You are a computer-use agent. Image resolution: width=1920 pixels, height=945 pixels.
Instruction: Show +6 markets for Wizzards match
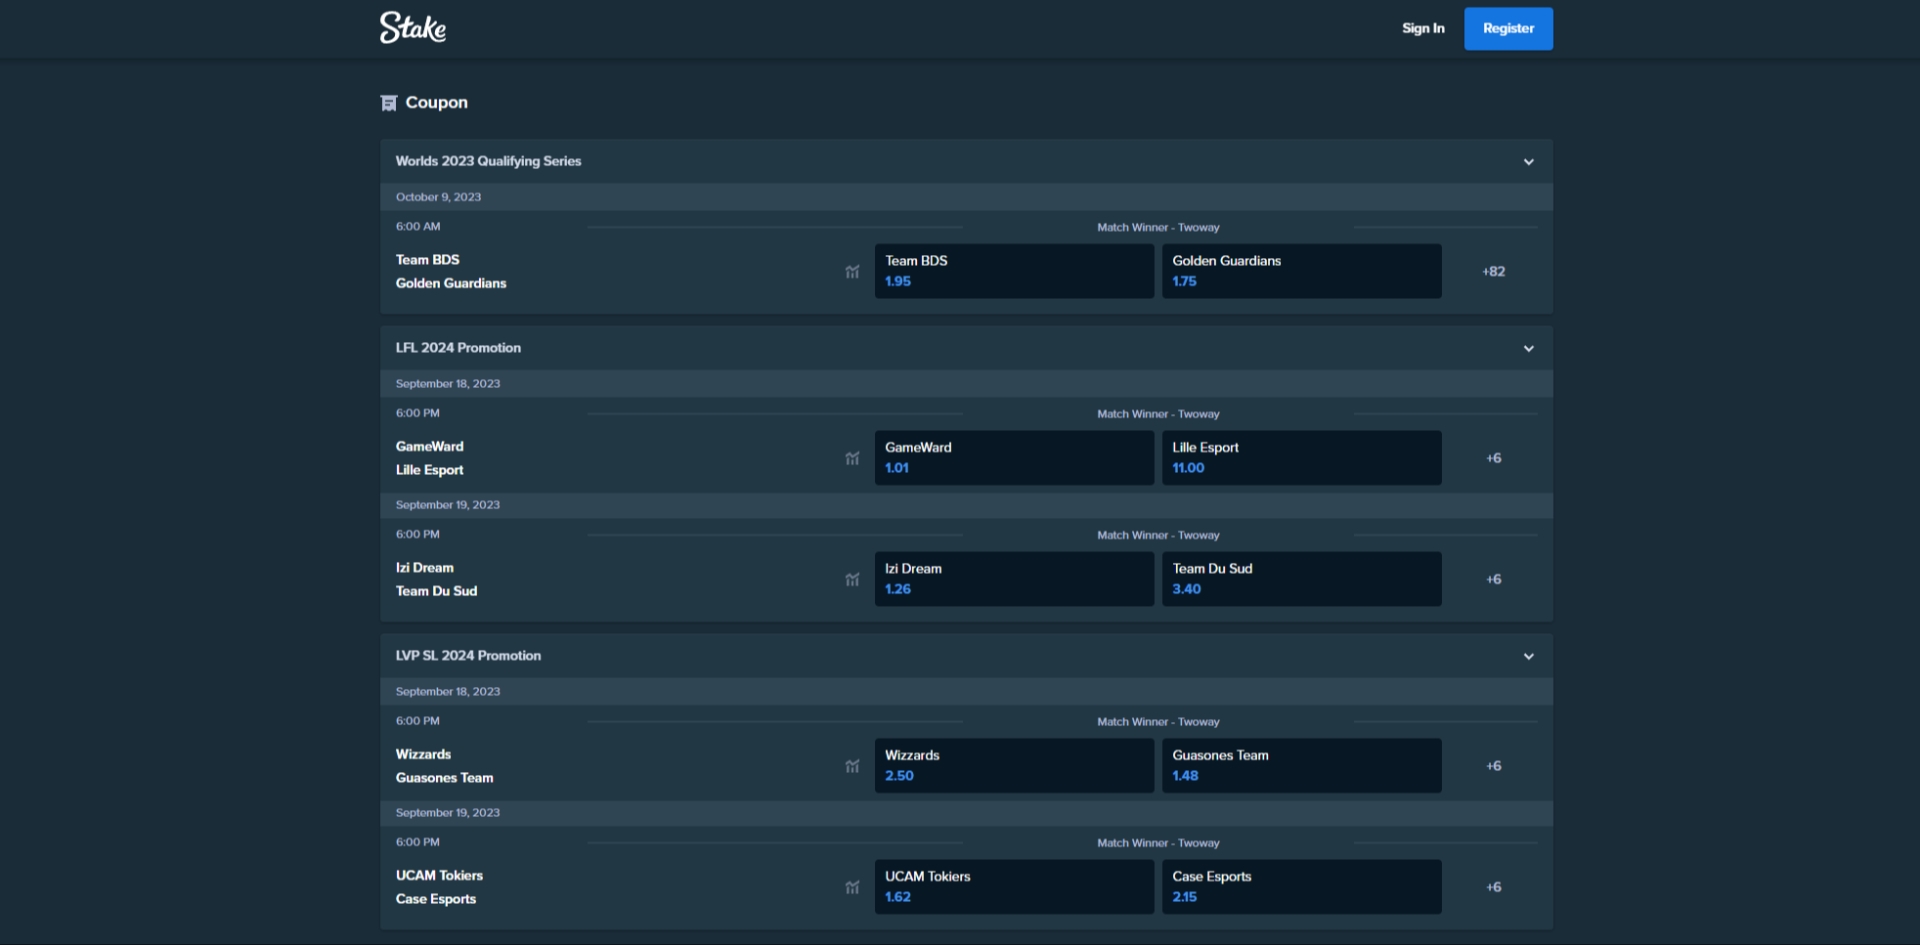(x=1493, y=766)
